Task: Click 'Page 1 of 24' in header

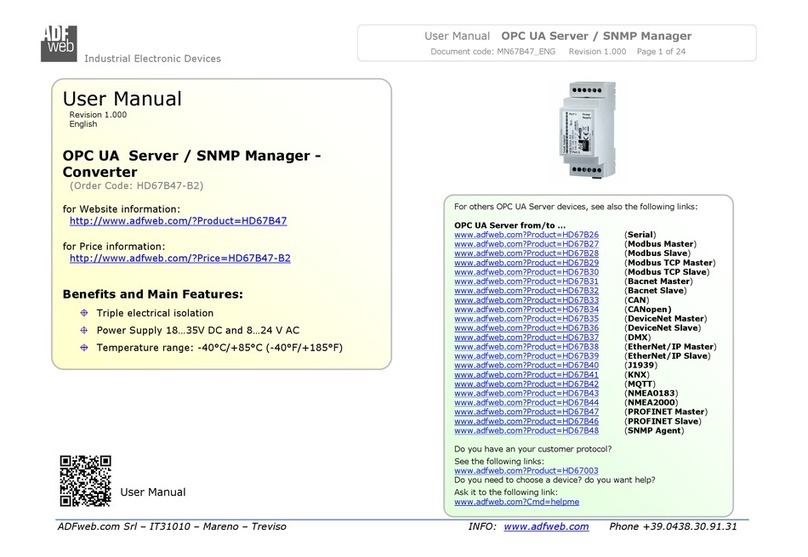Action: click(x=661, y=52)
